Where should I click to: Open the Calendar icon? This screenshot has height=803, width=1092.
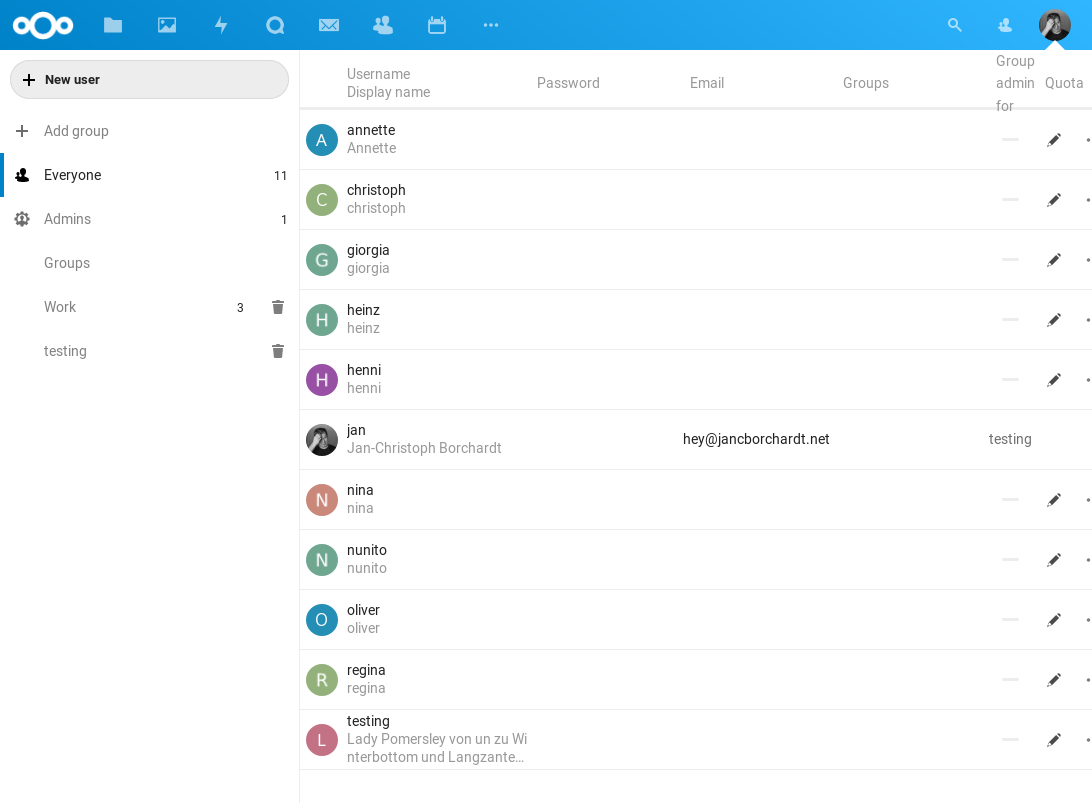coord(437,26)
